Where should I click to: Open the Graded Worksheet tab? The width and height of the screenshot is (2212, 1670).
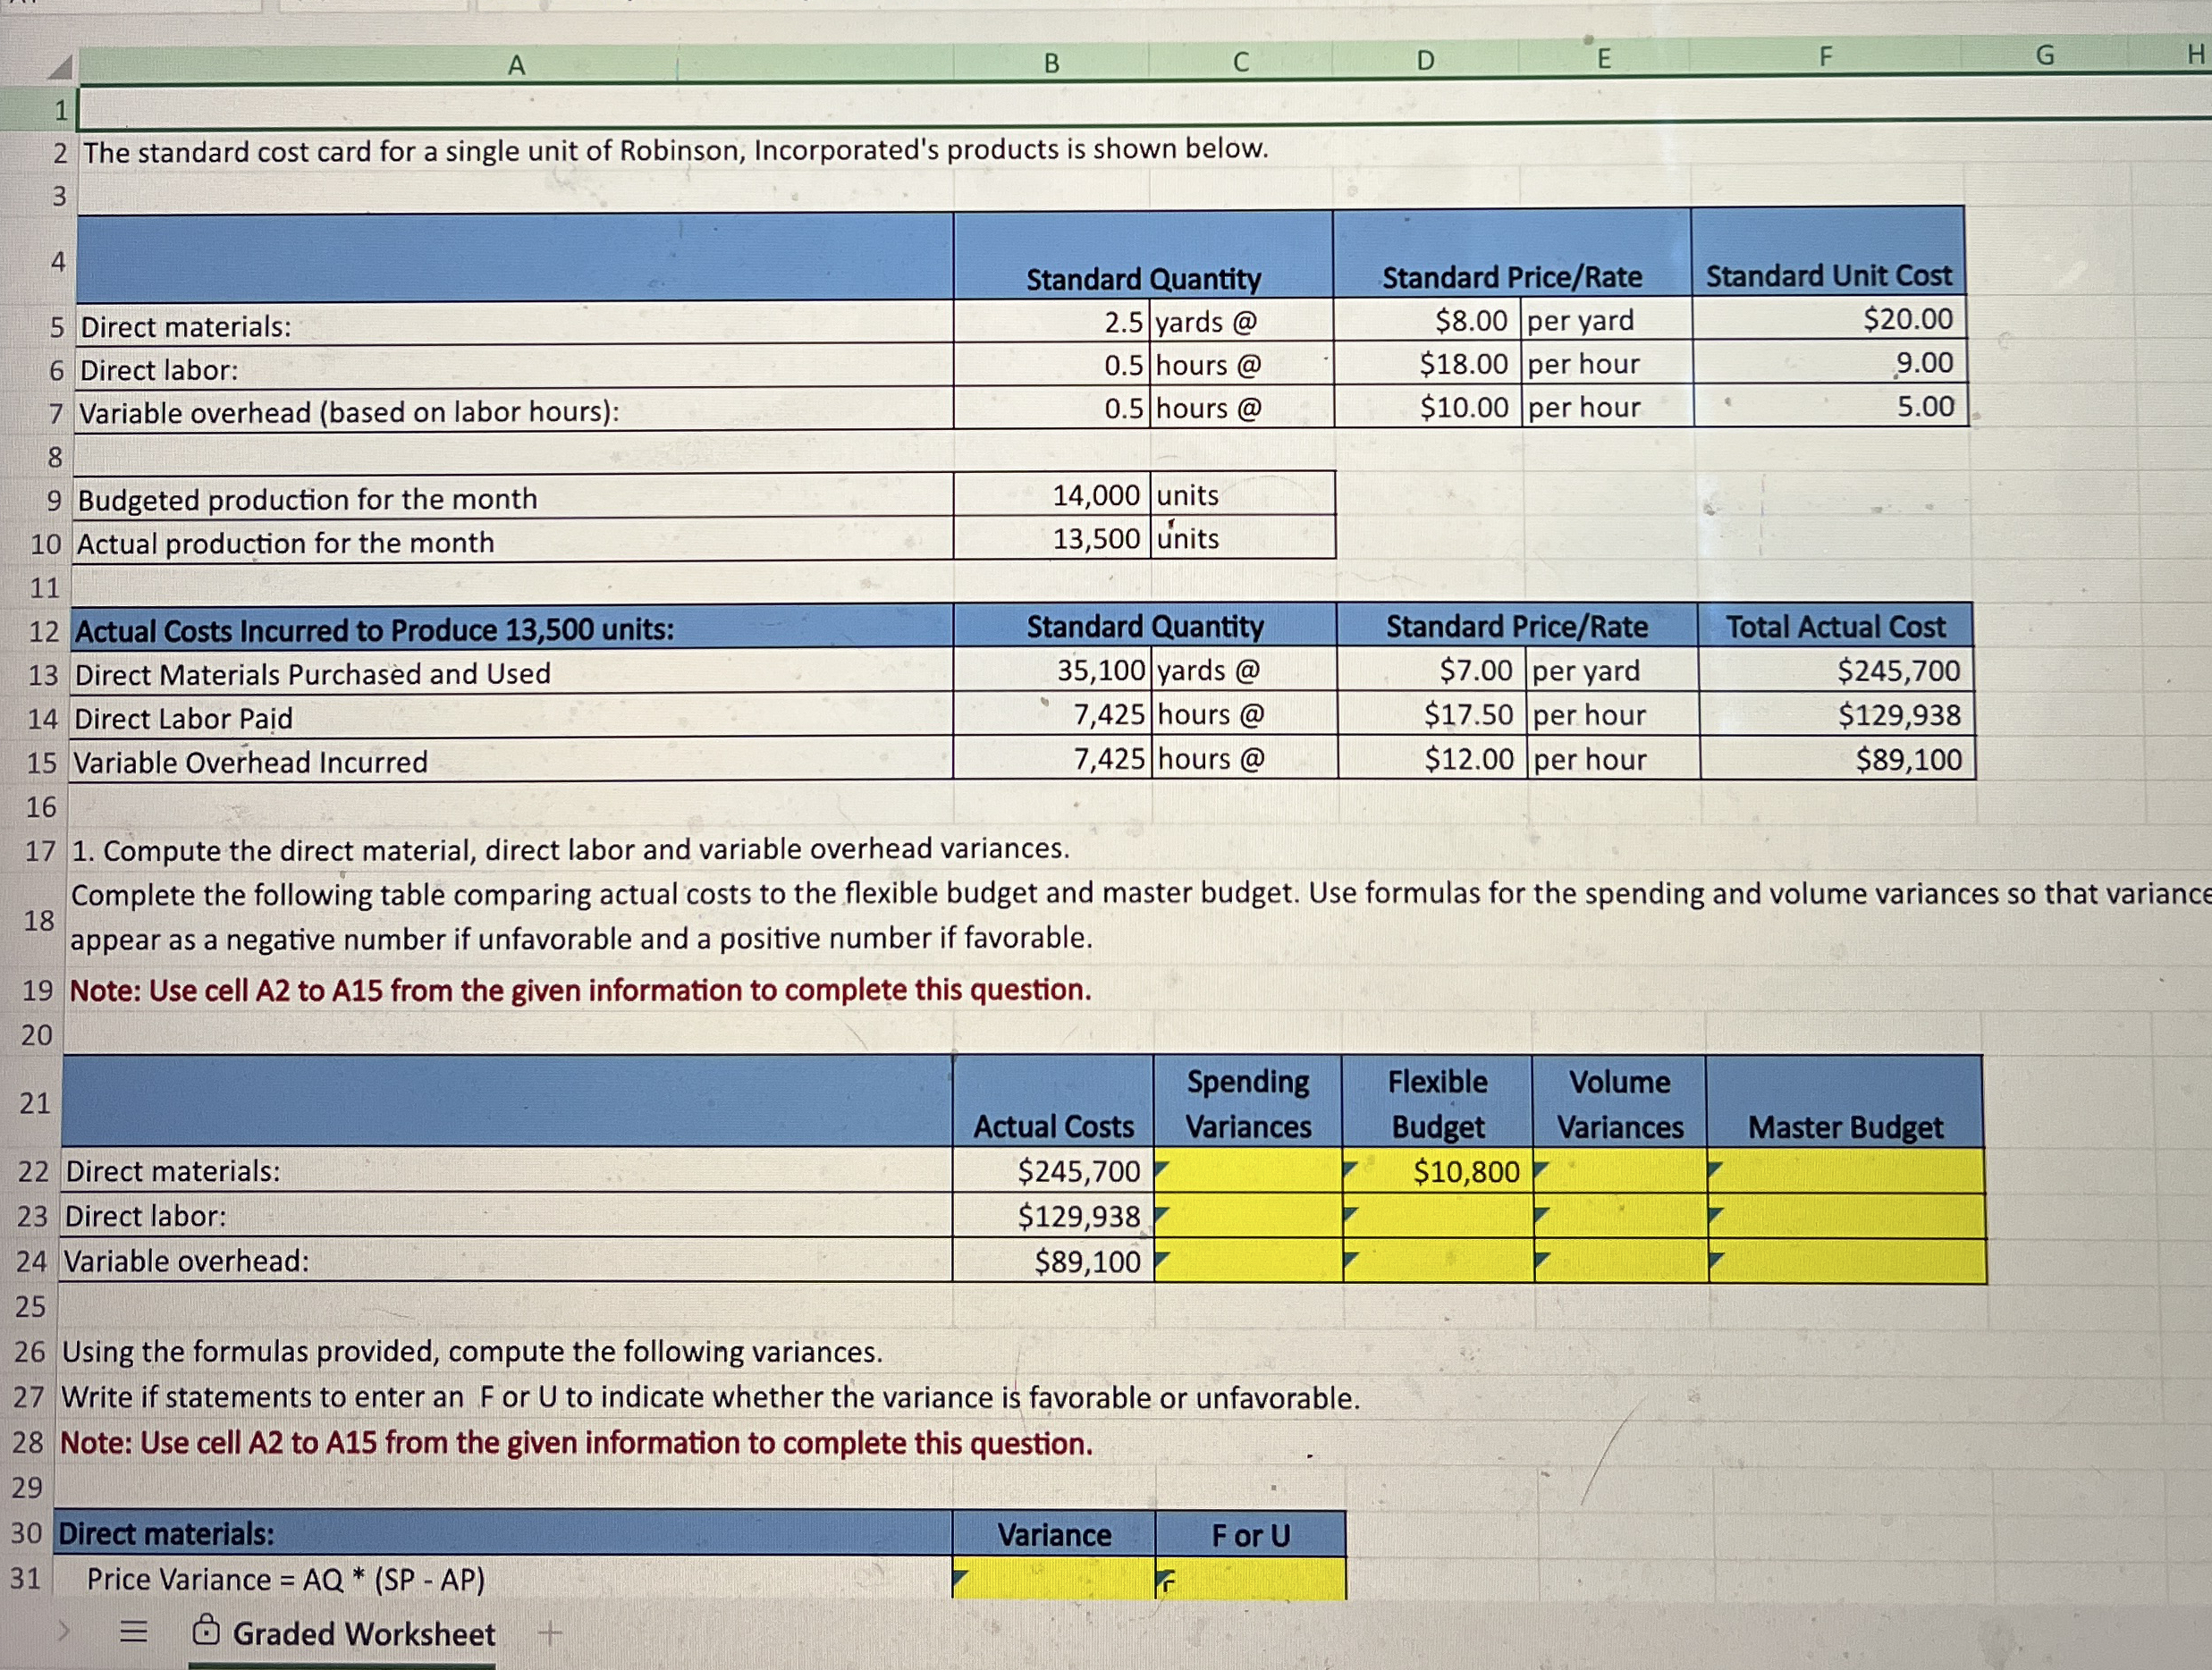[363, 1634]
